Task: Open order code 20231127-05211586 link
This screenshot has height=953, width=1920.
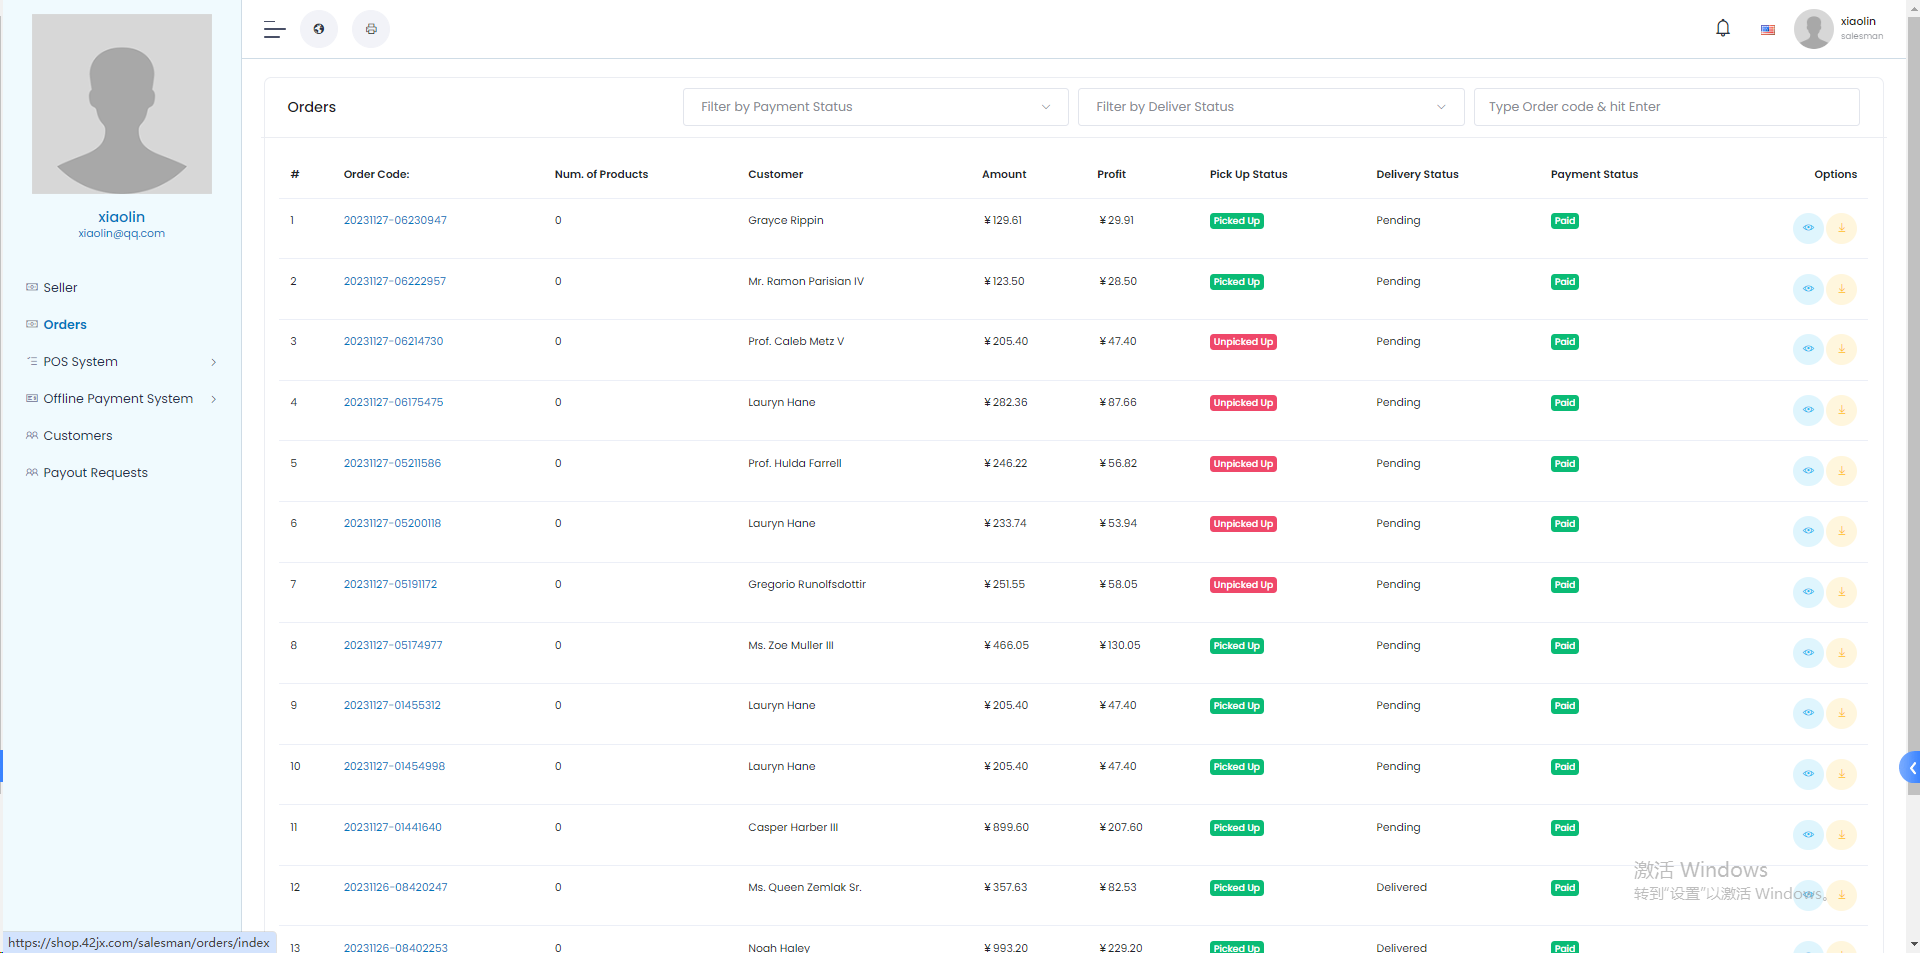Action: [x=392, y=463]
